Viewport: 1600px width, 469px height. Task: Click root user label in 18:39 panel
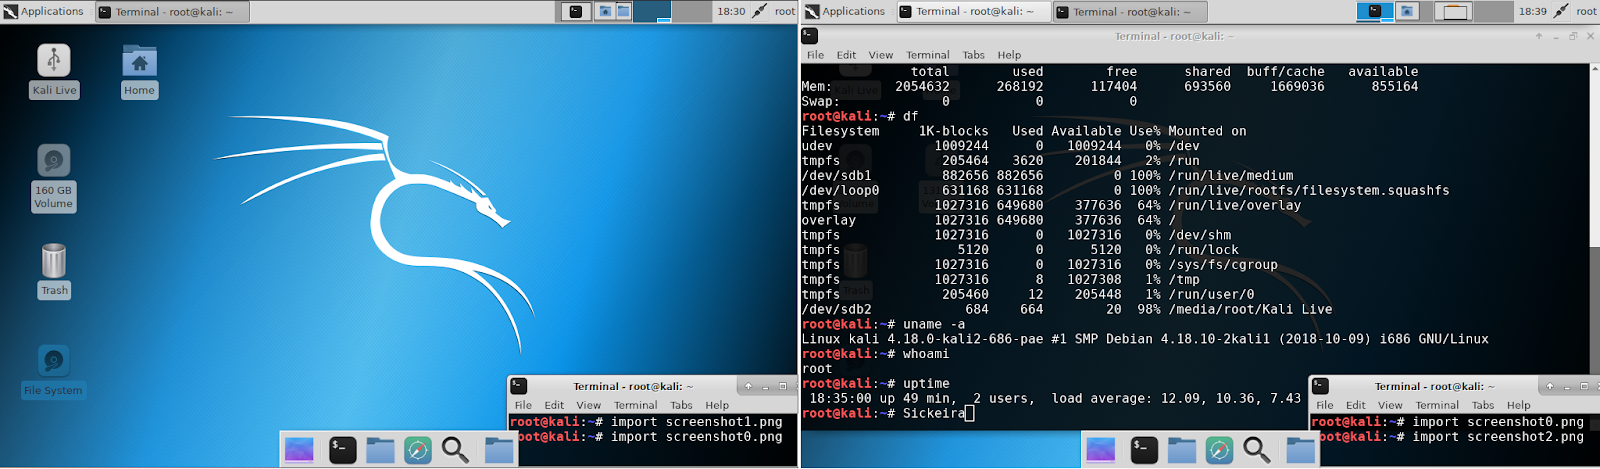pos(1586,11)
